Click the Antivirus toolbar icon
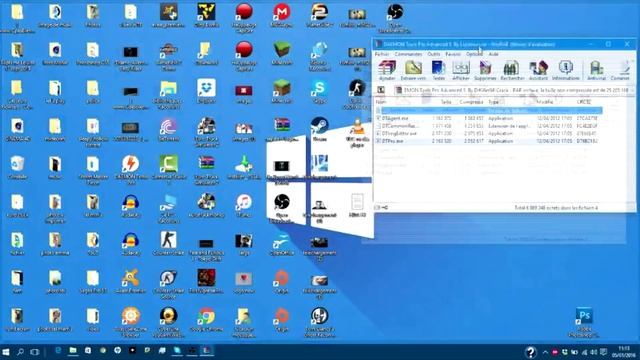The height and width of the screenshot is (360, 640). [596, 70]
